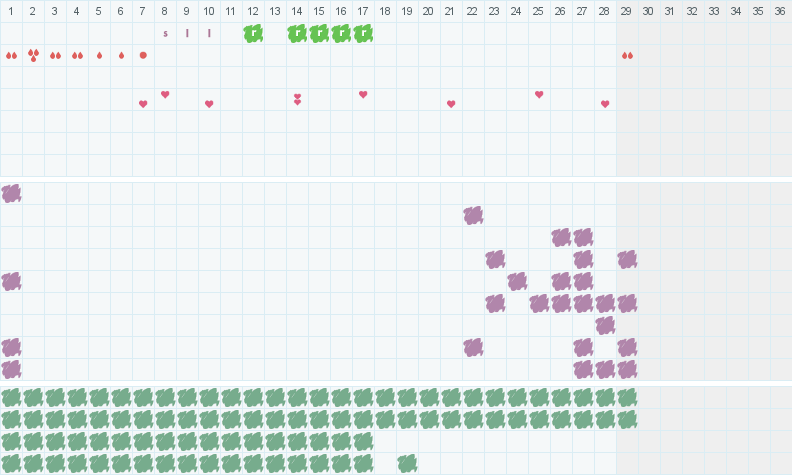Click the purple scribble mark on day 25
The width and height of the screenshot is (792, 475).
(539, 303)
